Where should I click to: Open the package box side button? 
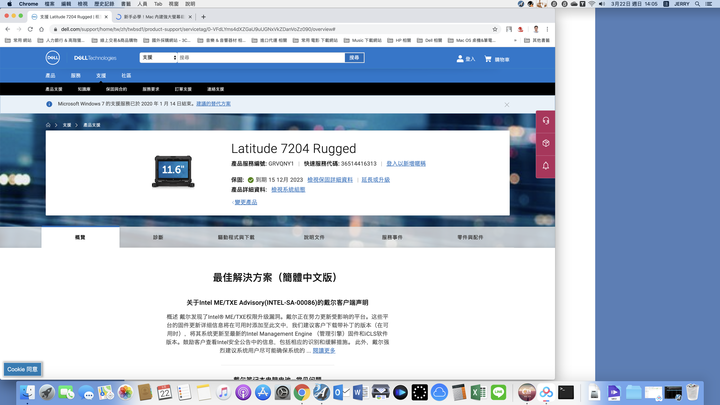click(x=546, y=143)
